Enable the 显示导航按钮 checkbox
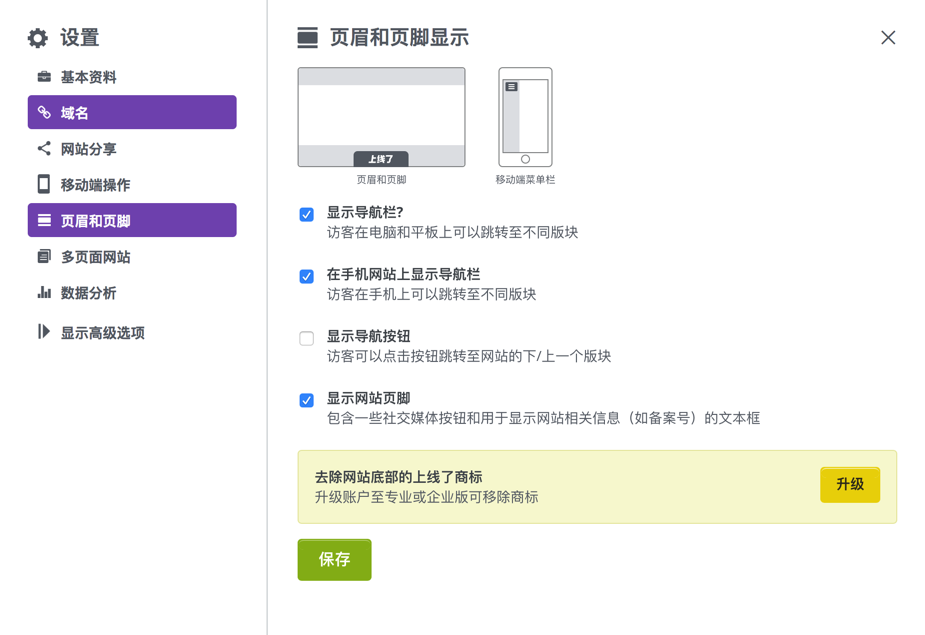The image size is (925, 635). tap(307, 338)
